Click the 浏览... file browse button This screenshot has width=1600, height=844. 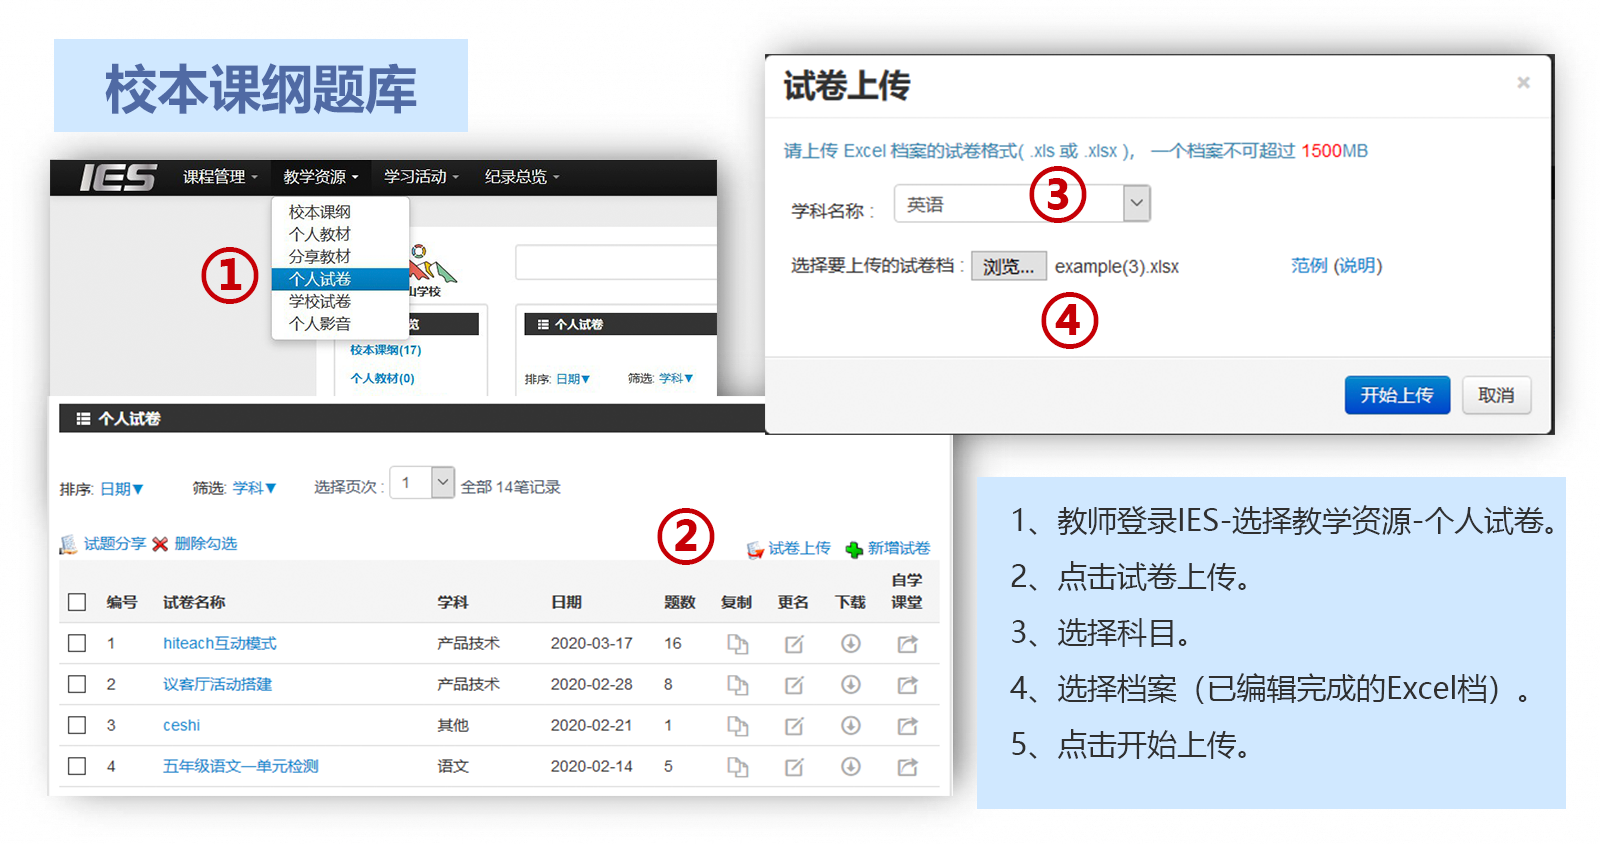click(1008, 266)
